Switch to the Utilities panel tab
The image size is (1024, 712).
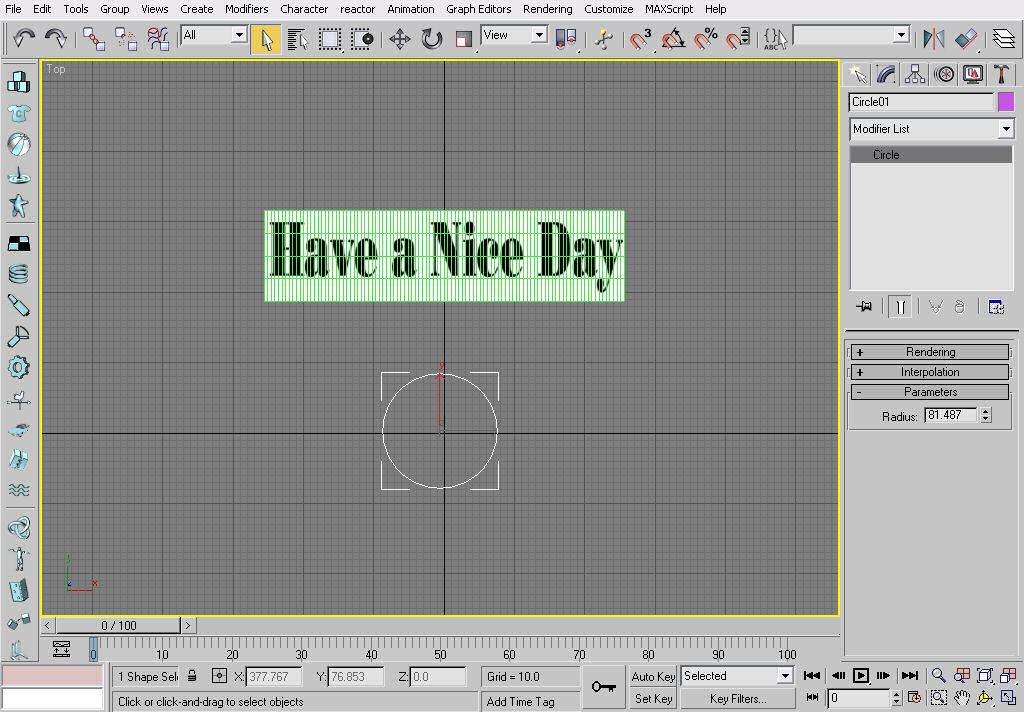1001,74
